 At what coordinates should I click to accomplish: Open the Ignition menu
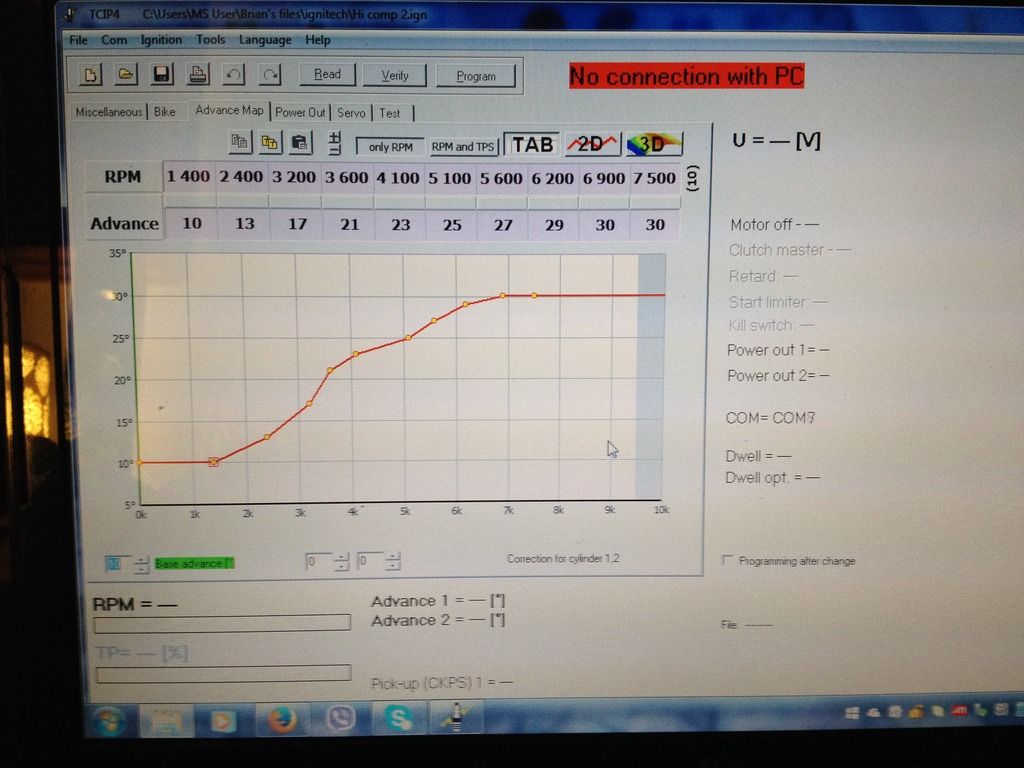[161, 40]
